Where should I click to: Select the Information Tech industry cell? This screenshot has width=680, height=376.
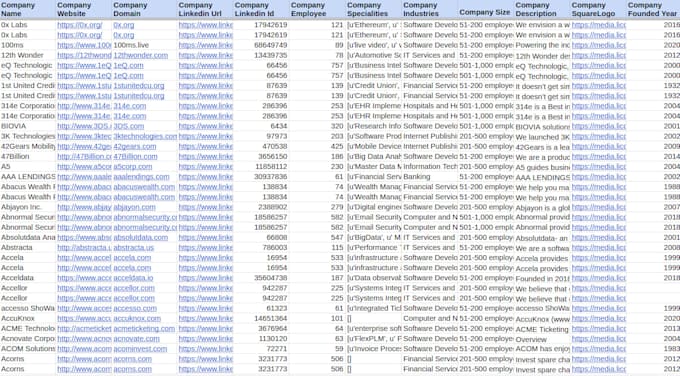point(430,167)
